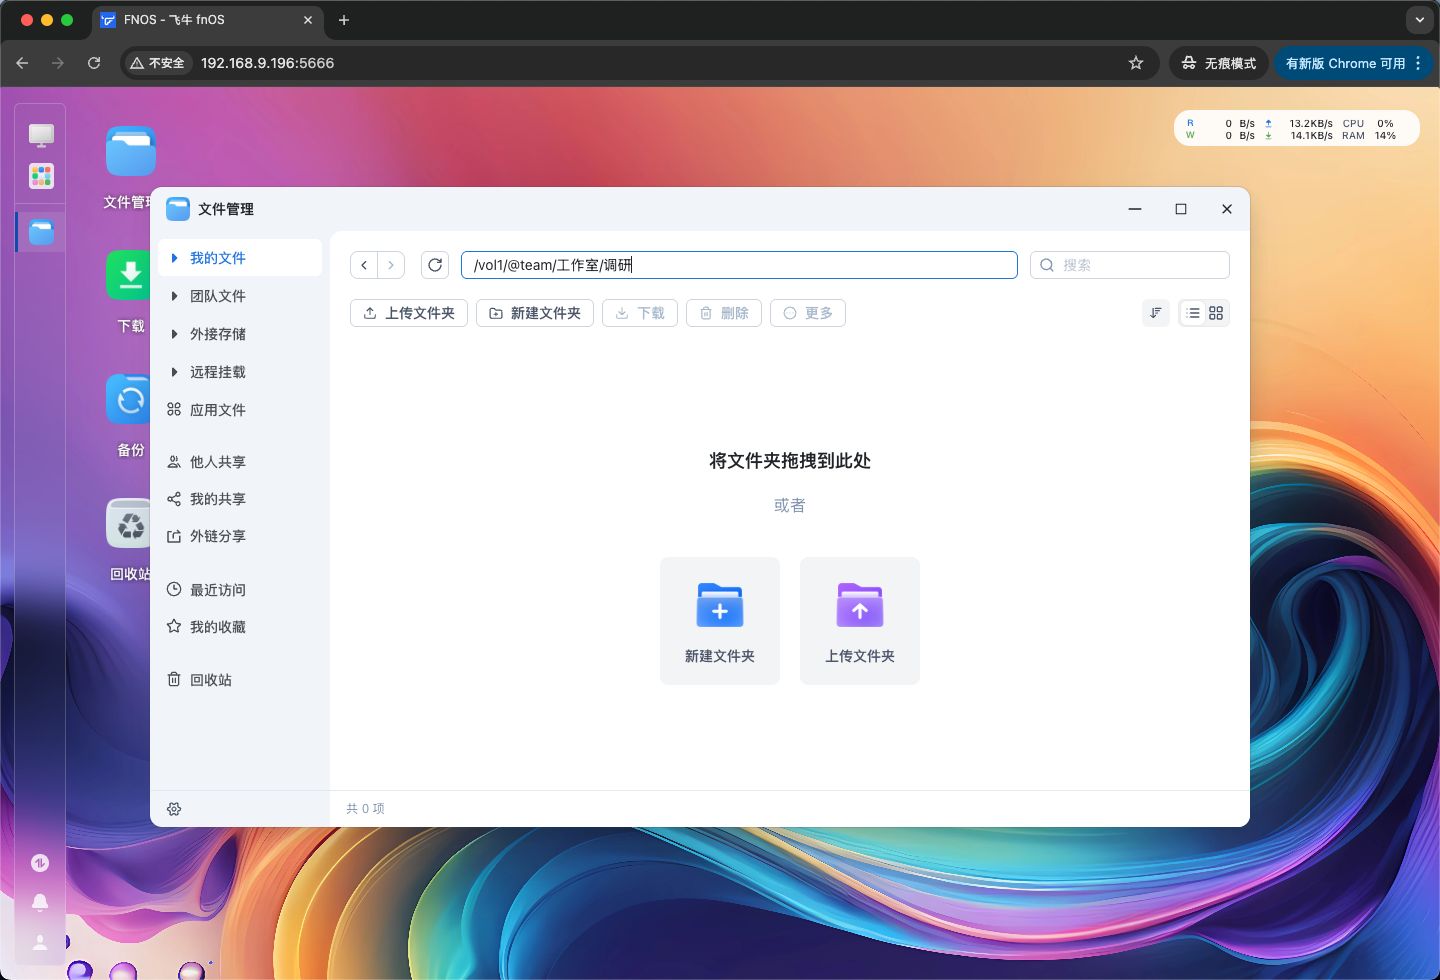This screenshot has height=980, width=1440.
Task: Click the large New Folder tile
Action: click(x=720, y=621)
